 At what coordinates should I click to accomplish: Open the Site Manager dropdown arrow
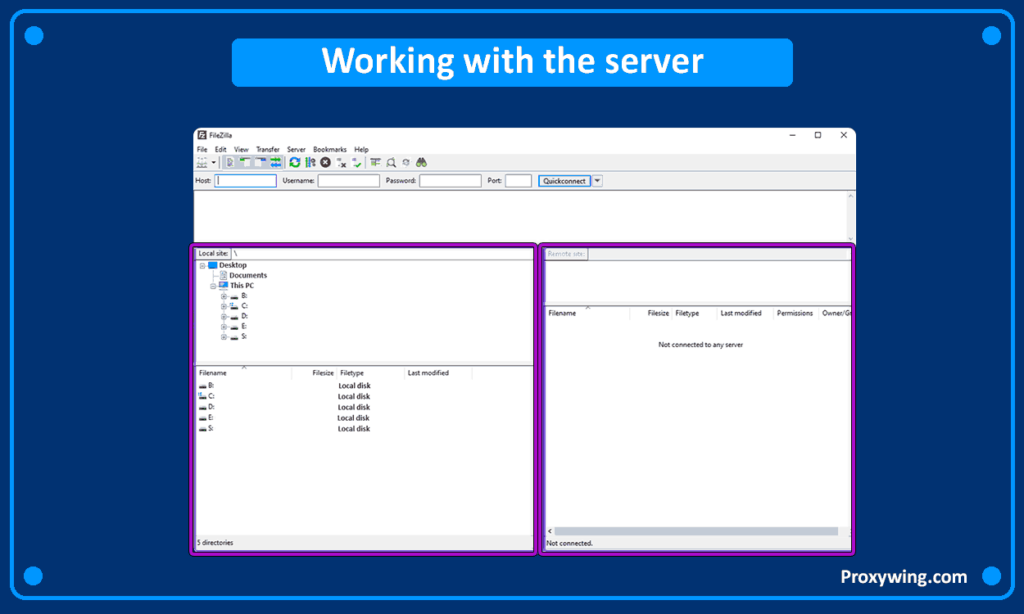[214, 163]
